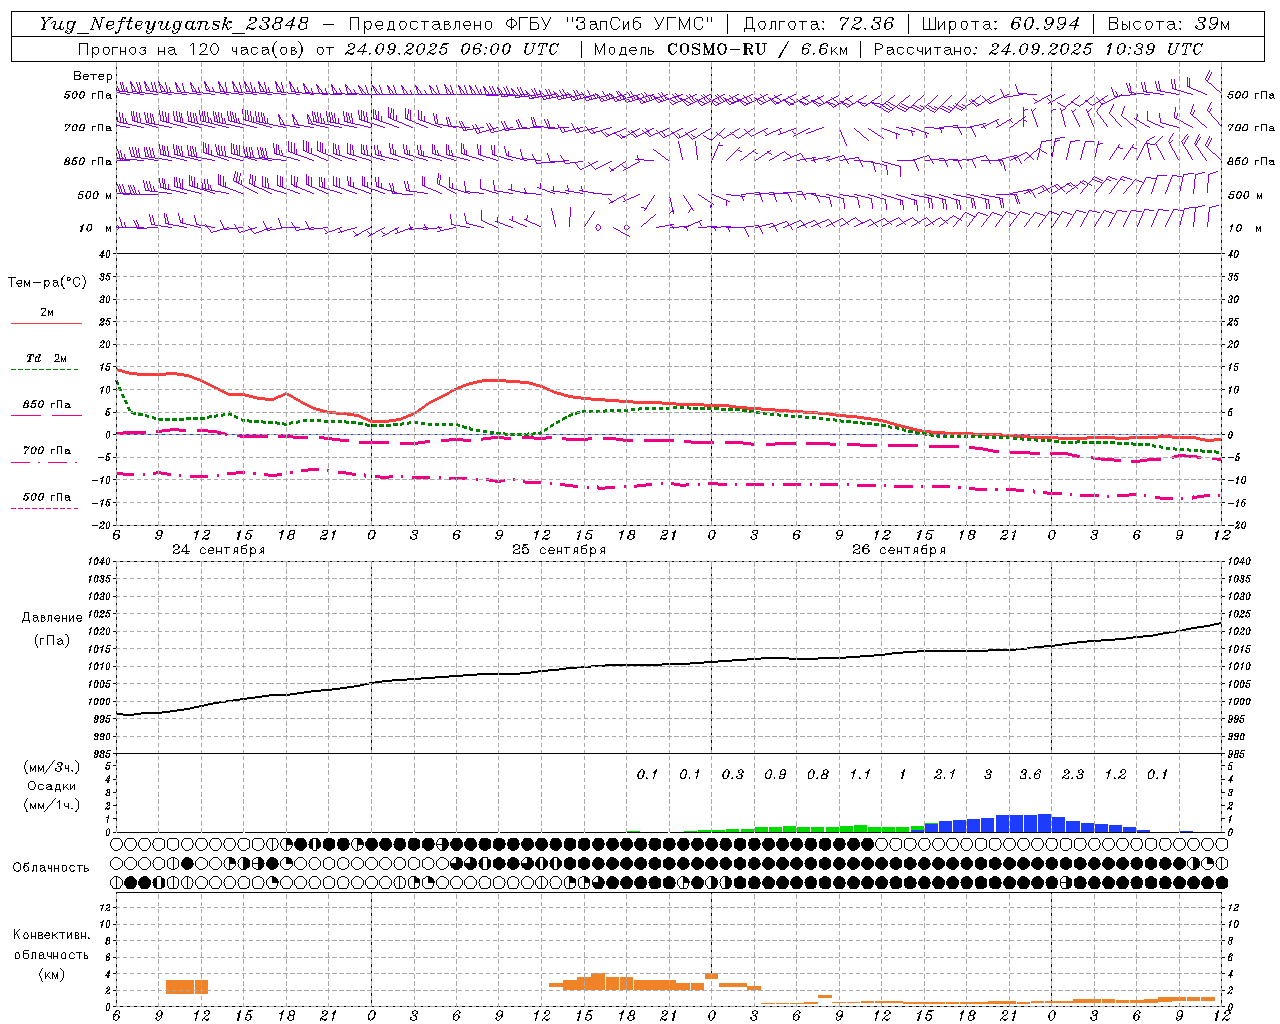Click the Высота: 39м value
This screenshot has width=1280, height=1024.
[x=1169, y=24]
